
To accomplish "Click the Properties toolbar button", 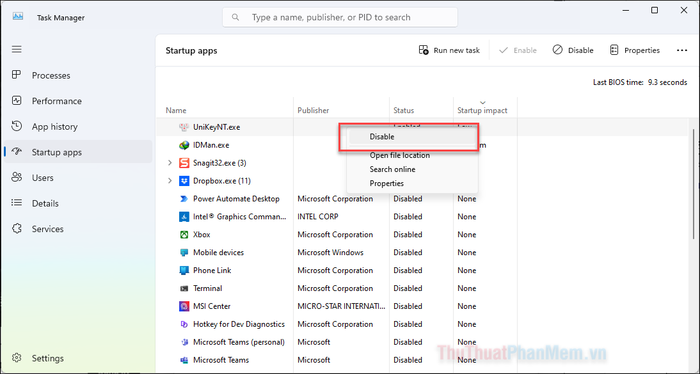I will (634, 50).
